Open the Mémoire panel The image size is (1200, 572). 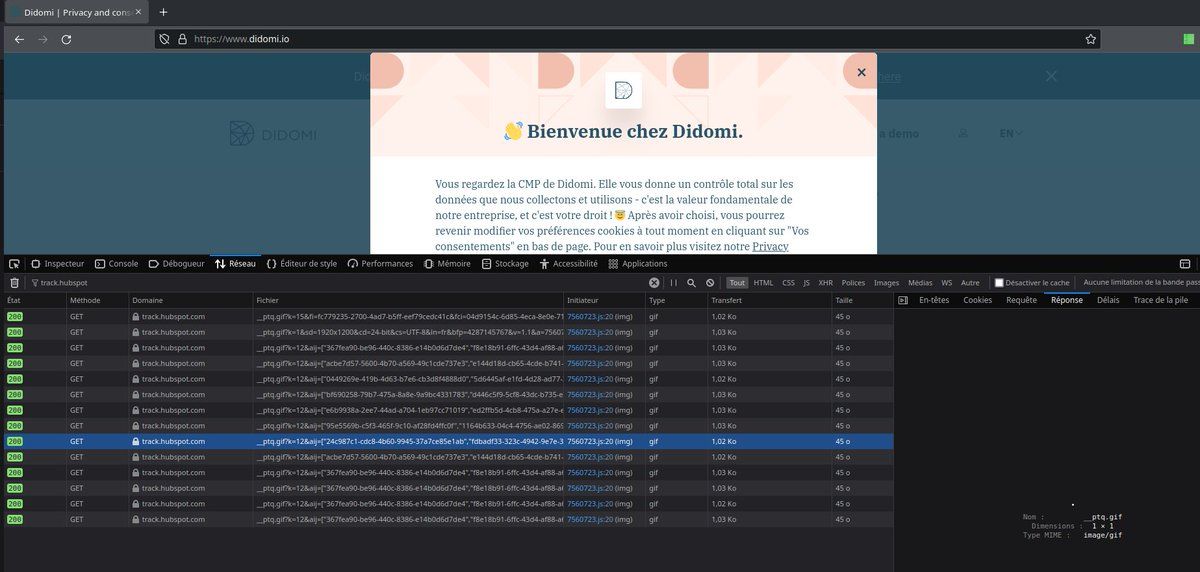[x=447, y=264]
